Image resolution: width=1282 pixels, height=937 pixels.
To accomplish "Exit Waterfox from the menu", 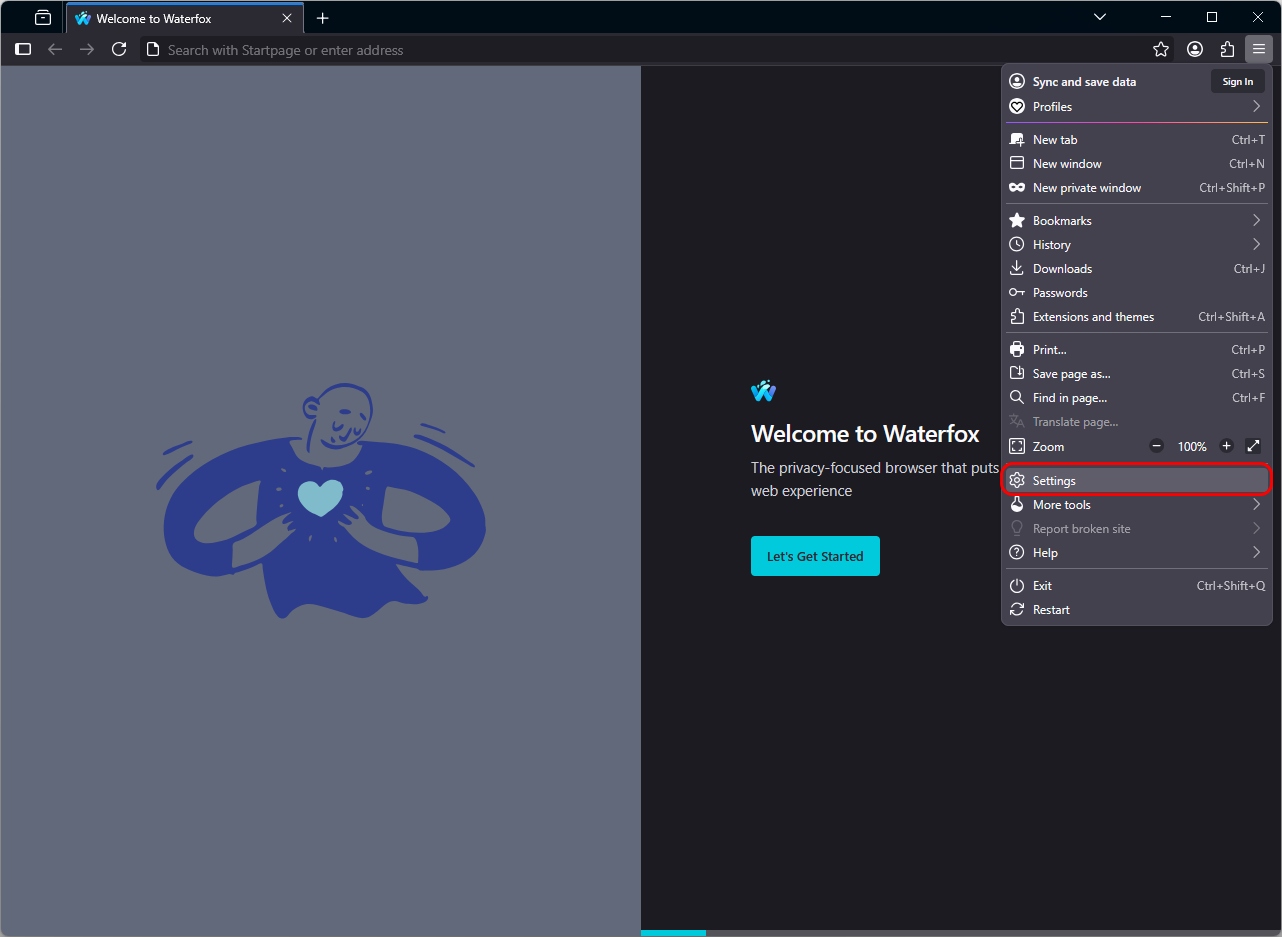I will 1137,586.
